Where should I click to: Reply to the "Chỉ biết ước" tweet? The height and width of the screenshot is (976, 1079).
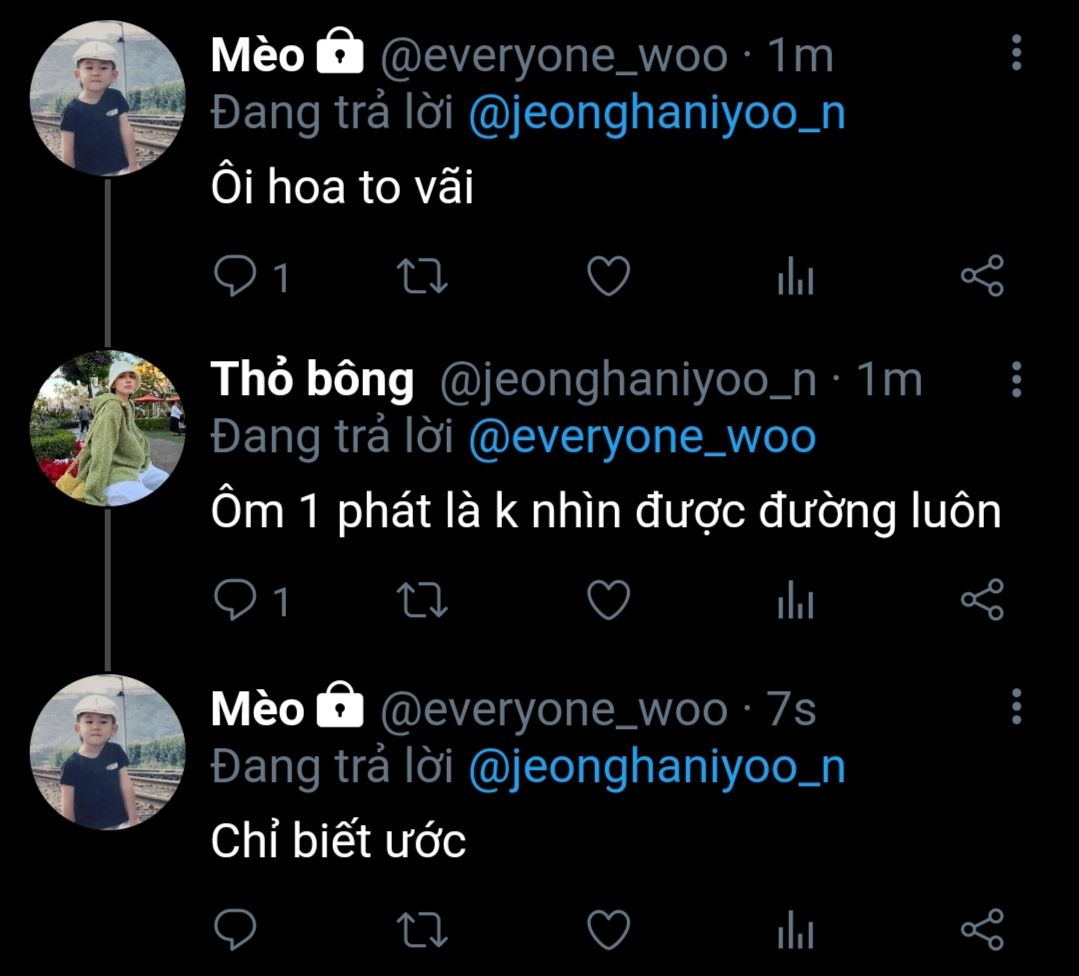[235, 929]
